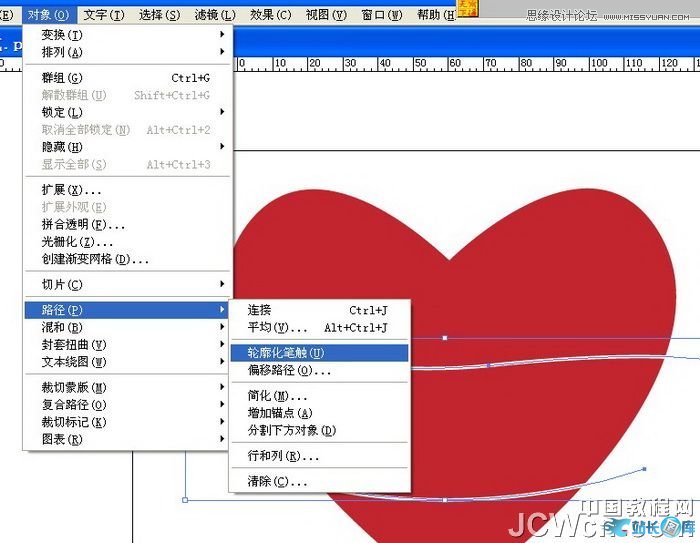The image size is (700, 543).
Task: Select 扩展(X)... in the object menu
Action: pyautogui.click(x=71, y=190)
